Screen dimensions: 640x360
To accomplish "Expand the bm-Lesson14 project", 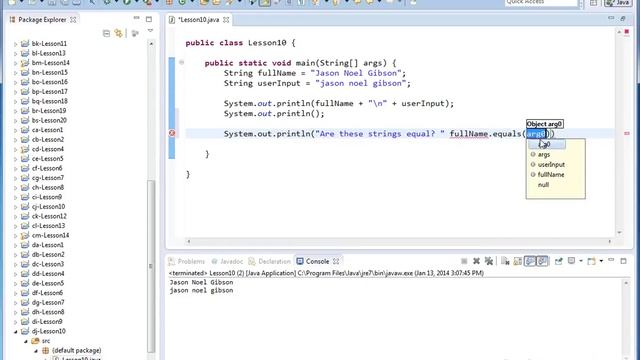I will click(x=16, y=63).
